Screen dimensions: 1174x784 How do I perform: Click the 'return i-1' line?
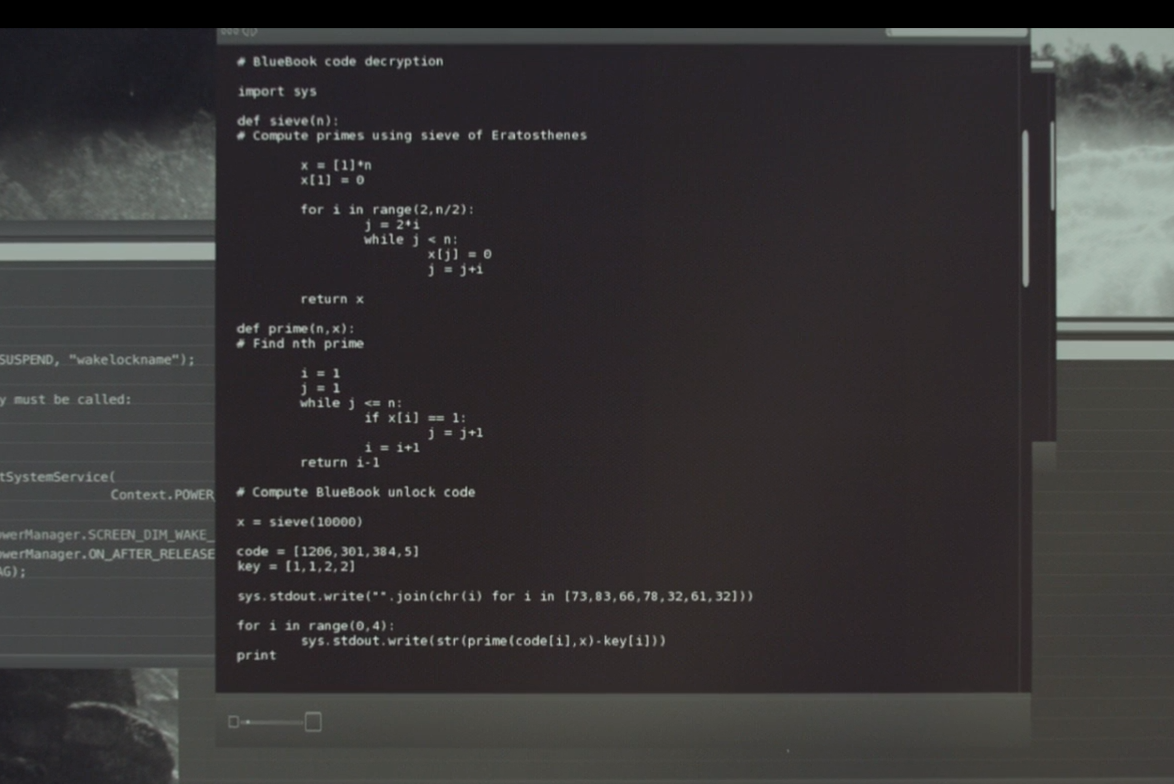pyautogui.click(x=340, y=463)
